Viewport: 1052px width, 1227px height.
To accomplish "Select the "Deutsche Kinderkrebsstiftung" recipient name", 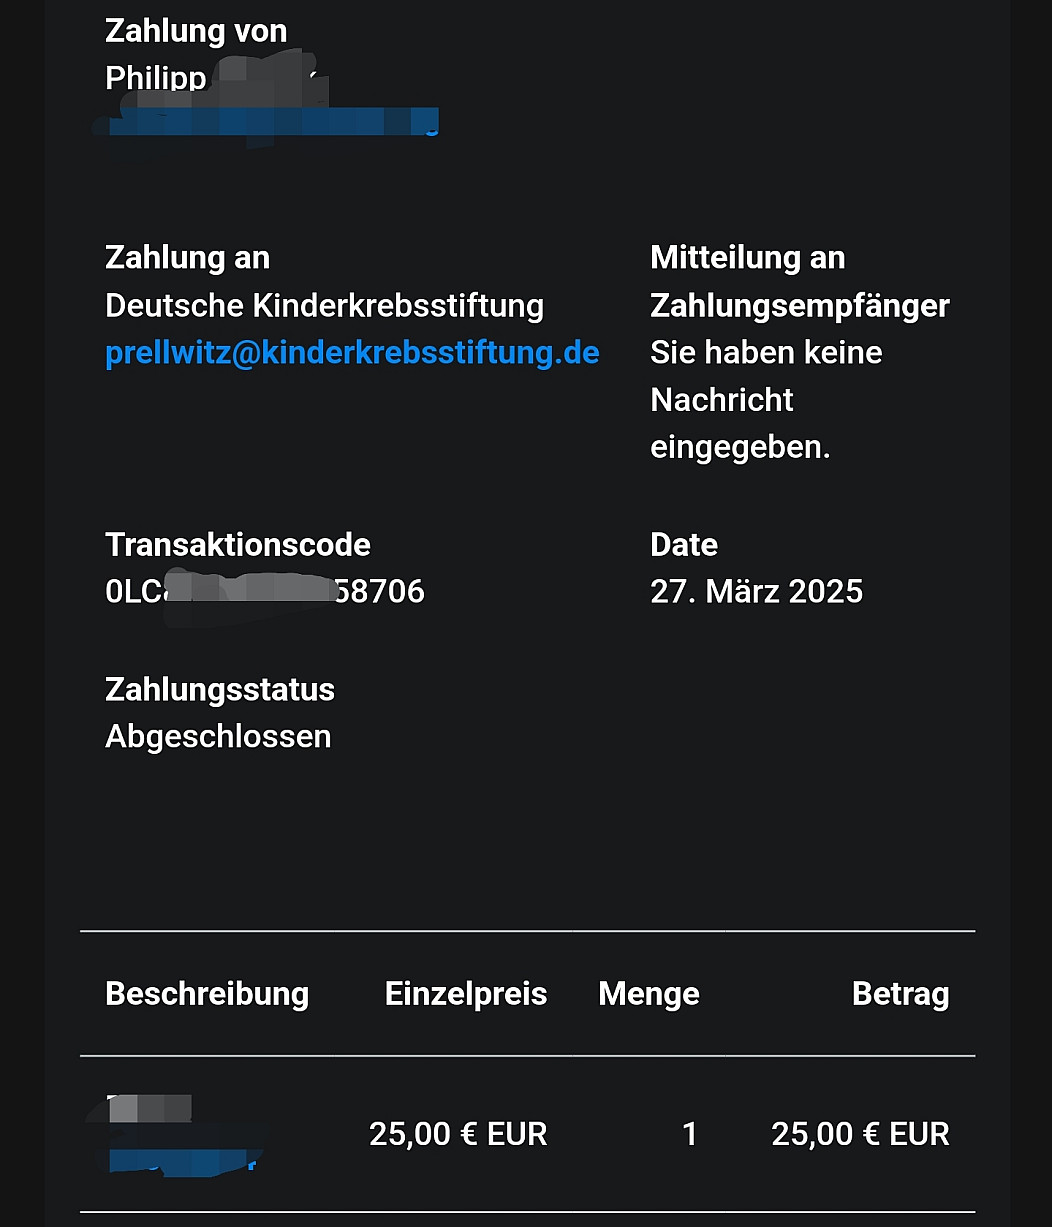I will (x=324, y=305).
